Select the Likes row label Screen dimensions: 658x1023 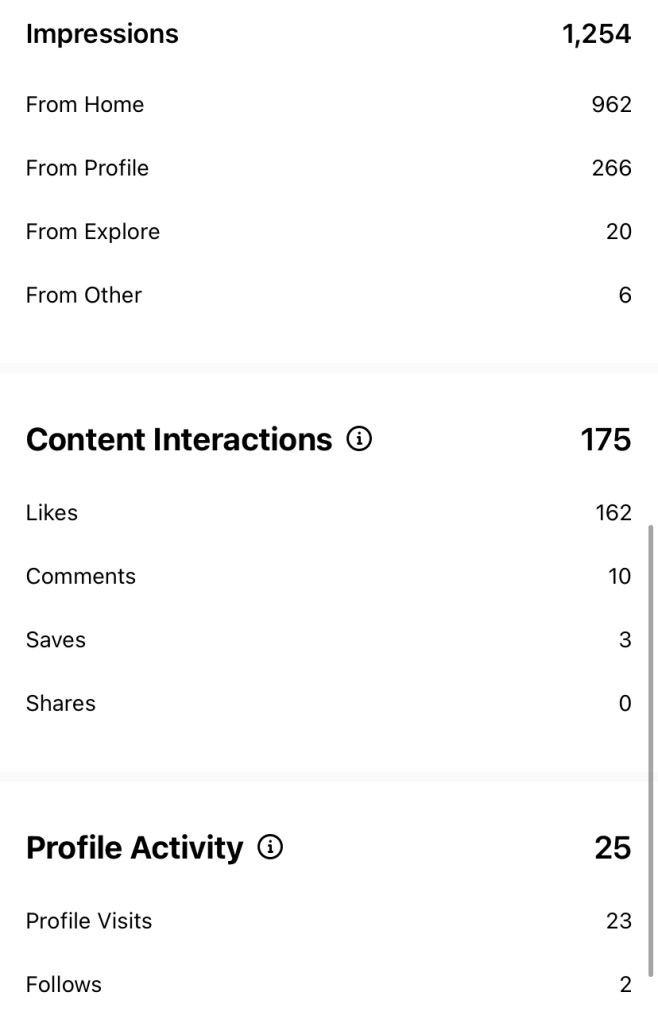point(52,513)
